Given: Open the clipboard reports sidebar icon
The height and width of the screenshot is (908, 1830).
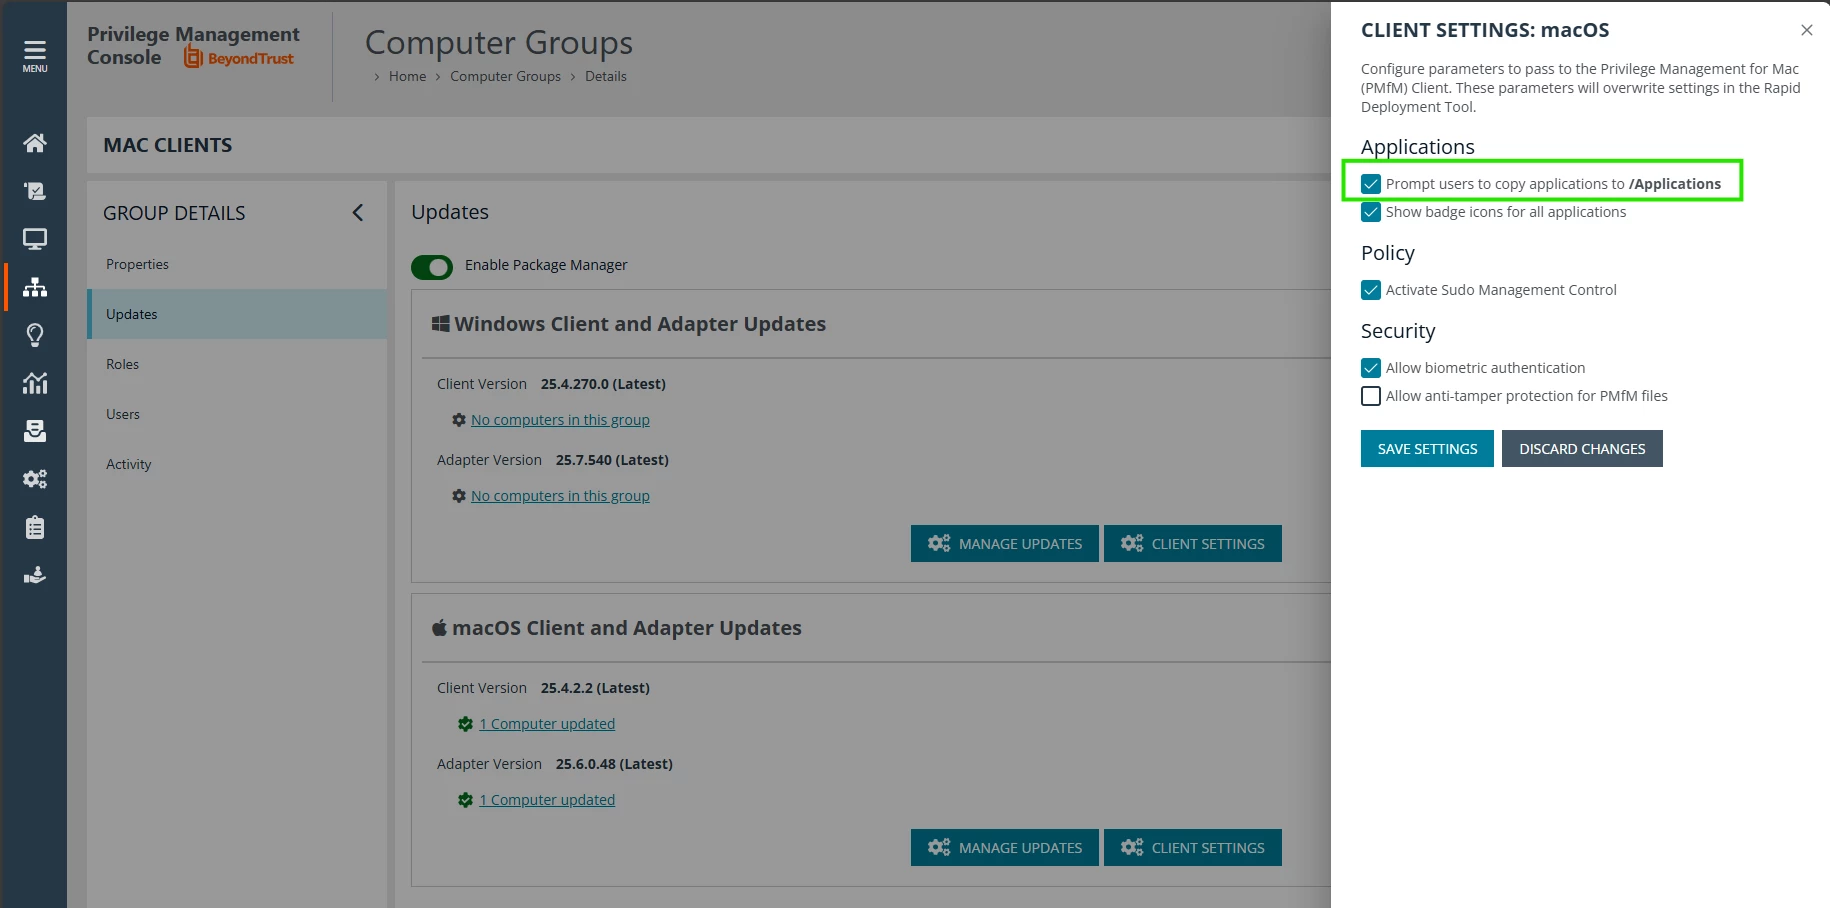Looking at the screenshot, I should (x=35, y=527).
